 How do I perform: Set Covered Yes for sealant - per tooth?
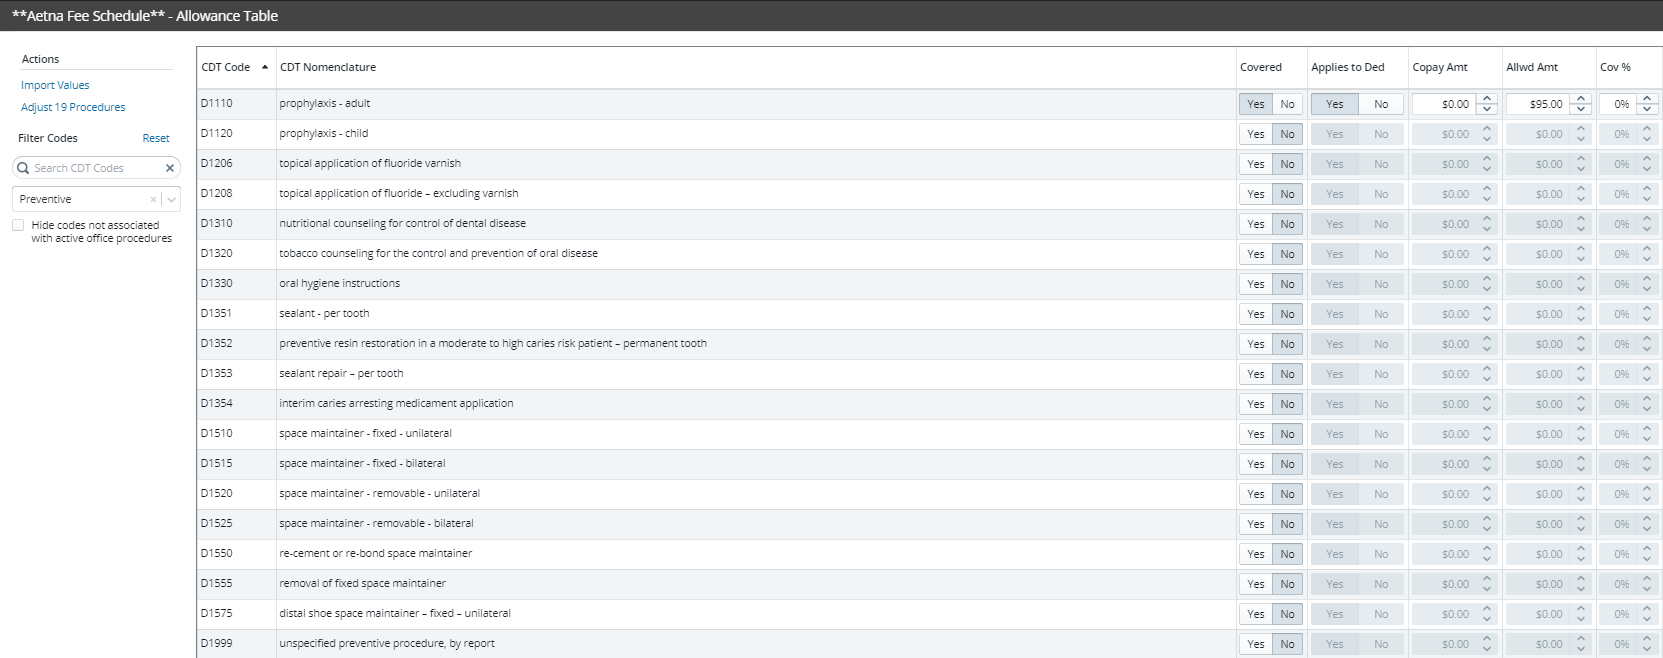coord(1256,314)
